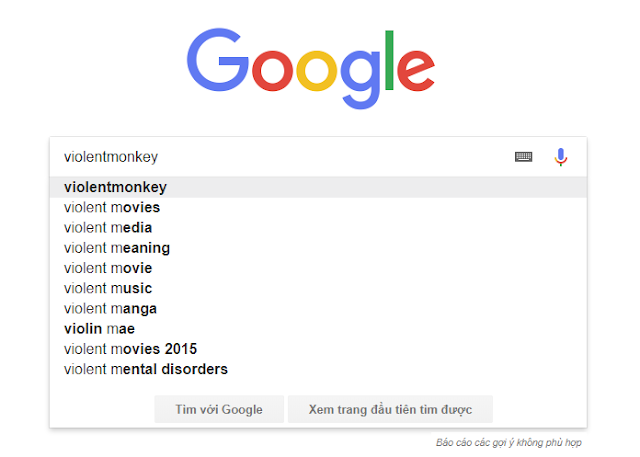
Task: Select the 'violent manga' suggestion
Action: pos(318,308)
